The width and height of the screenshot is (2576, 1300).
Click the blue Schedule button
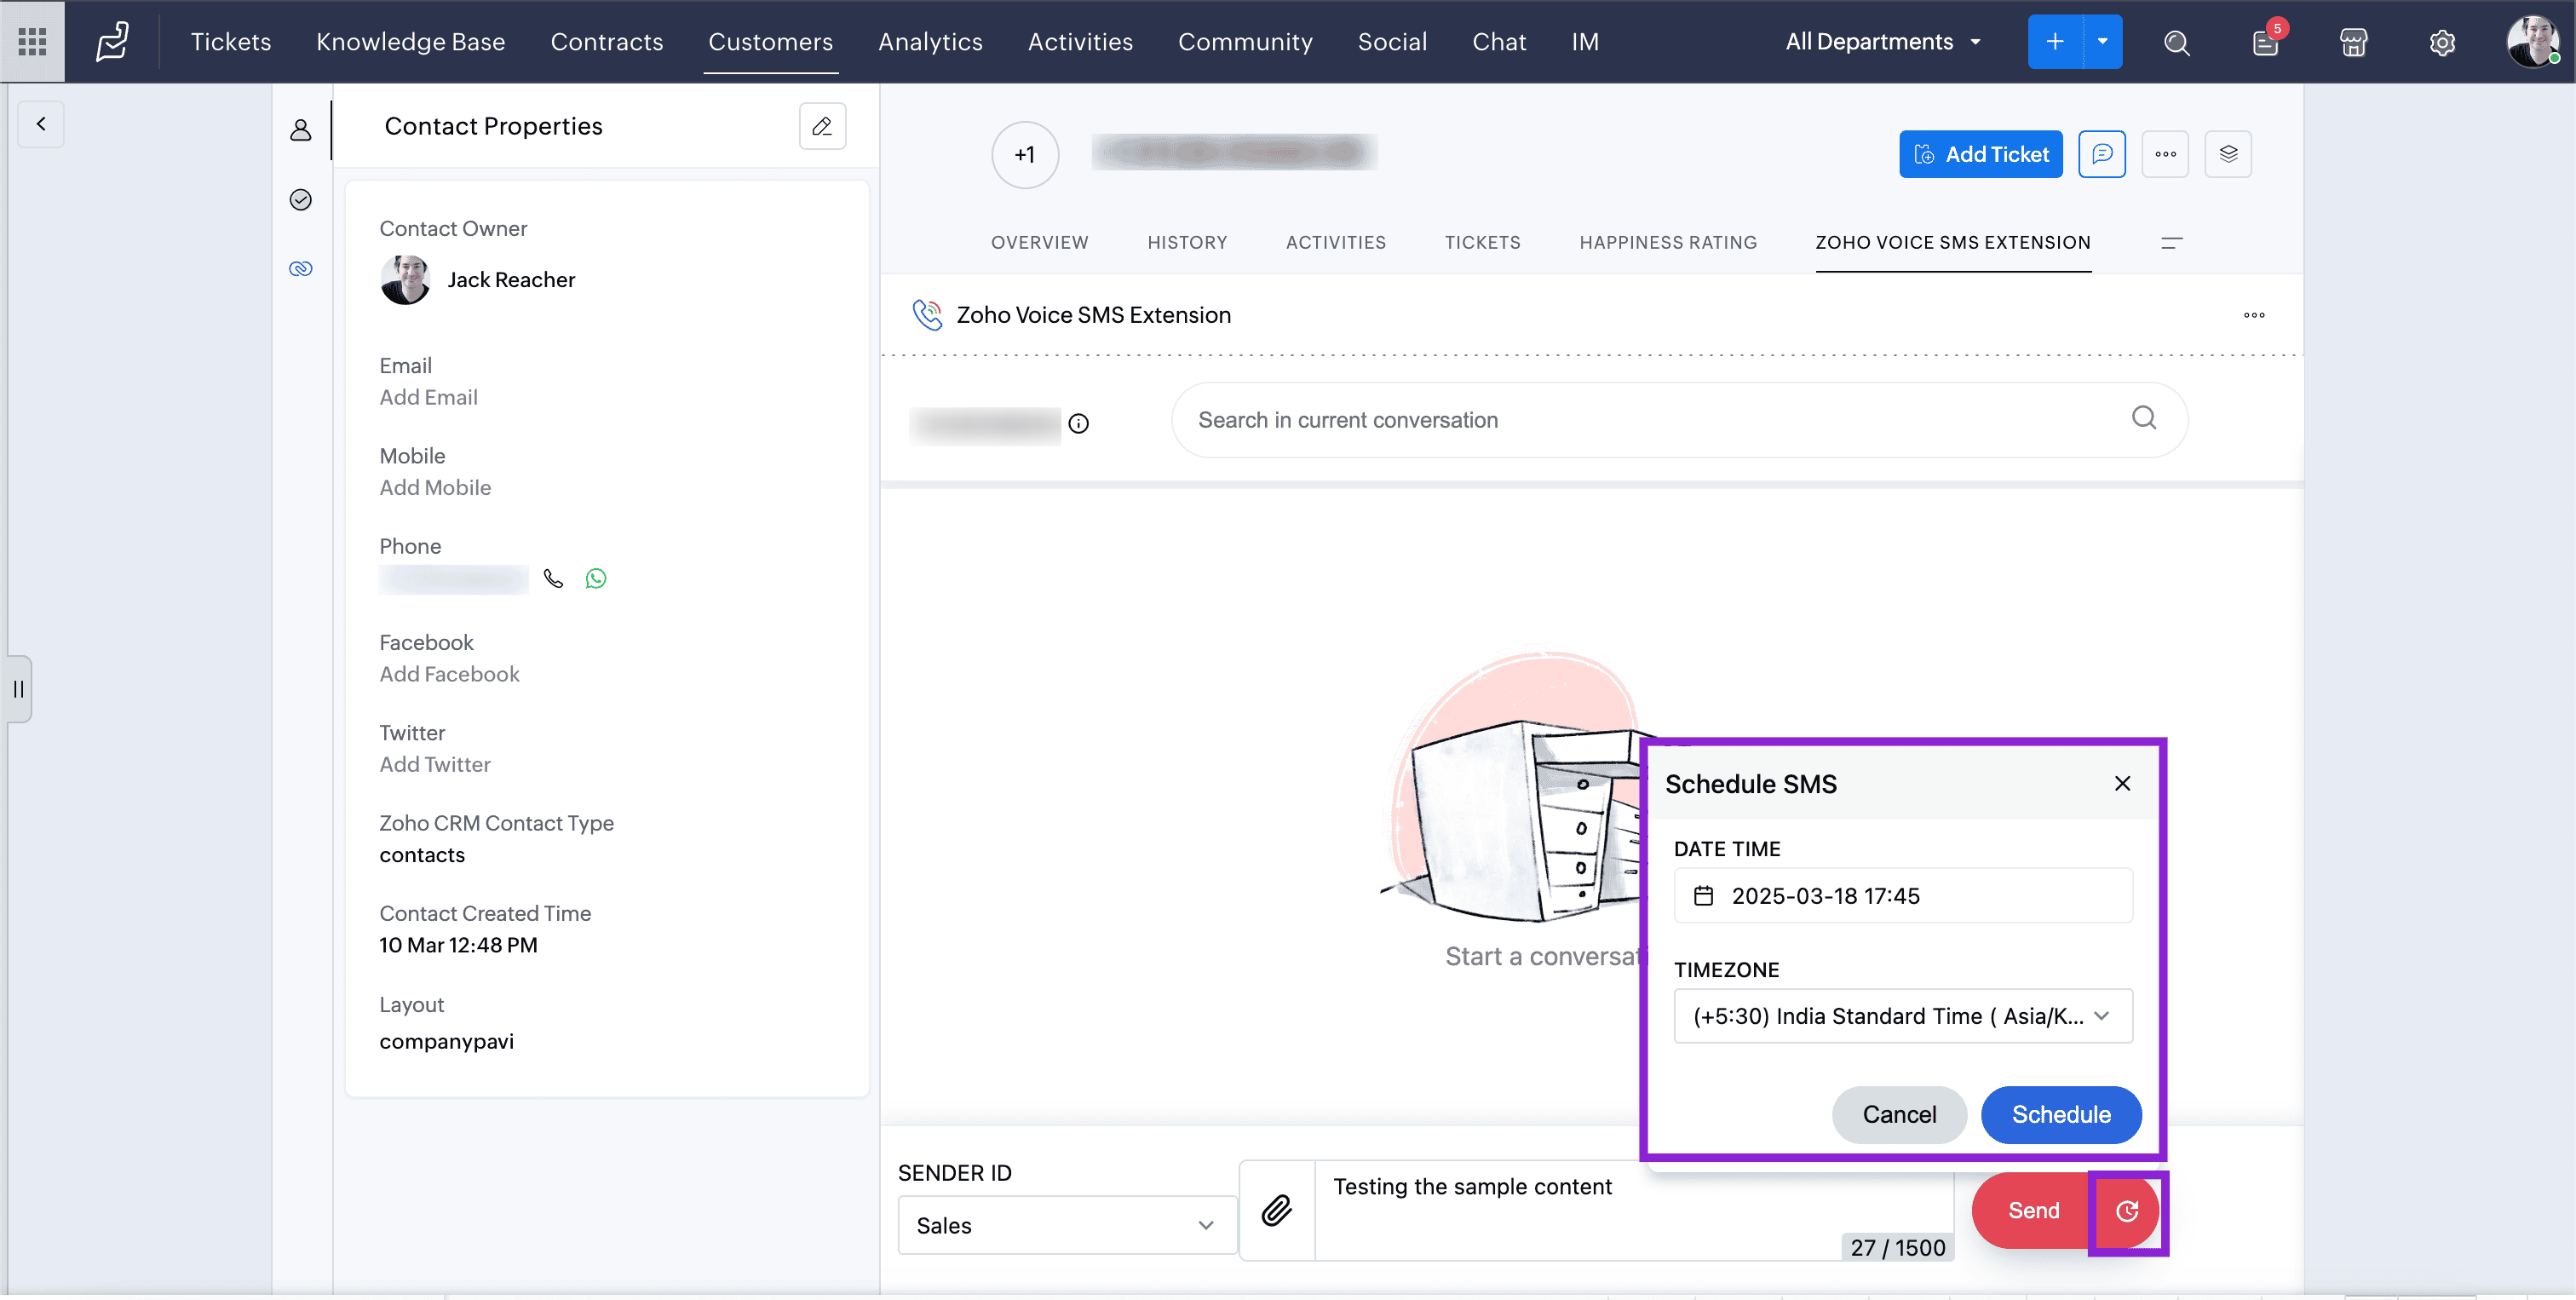2060,1114
